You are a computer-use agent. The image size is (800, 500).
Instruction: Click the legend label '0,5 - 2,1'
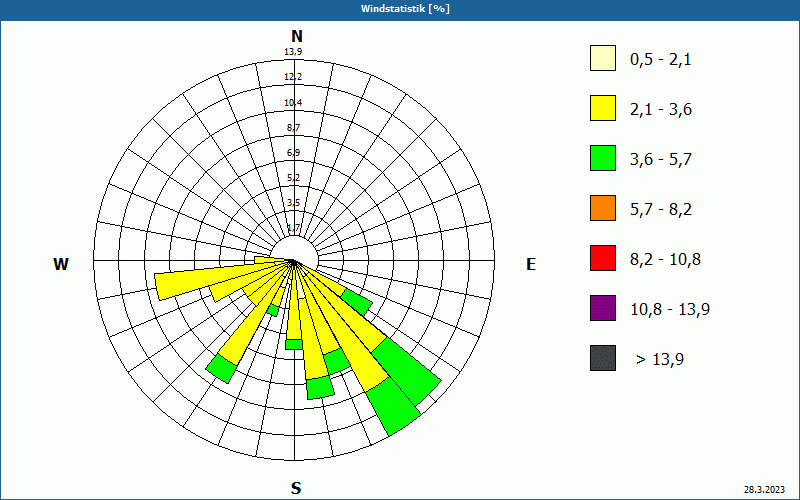[x=661, y=60]
